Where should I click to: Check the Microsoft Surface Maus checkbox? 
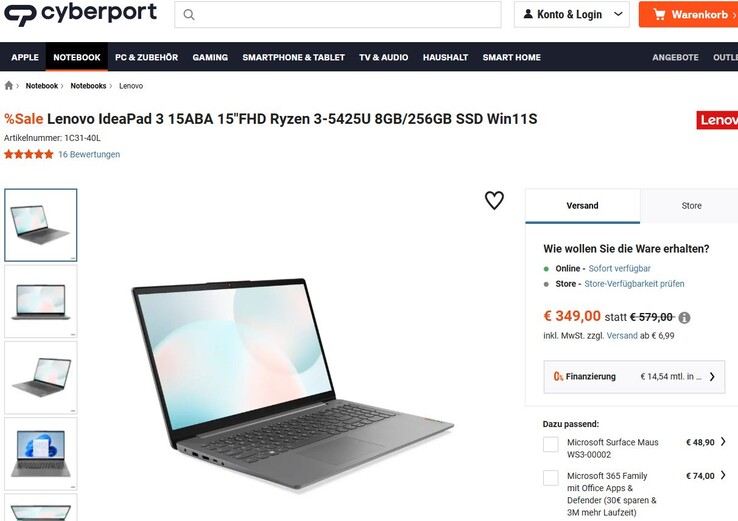pyautogui.click(x=551, y=444)
